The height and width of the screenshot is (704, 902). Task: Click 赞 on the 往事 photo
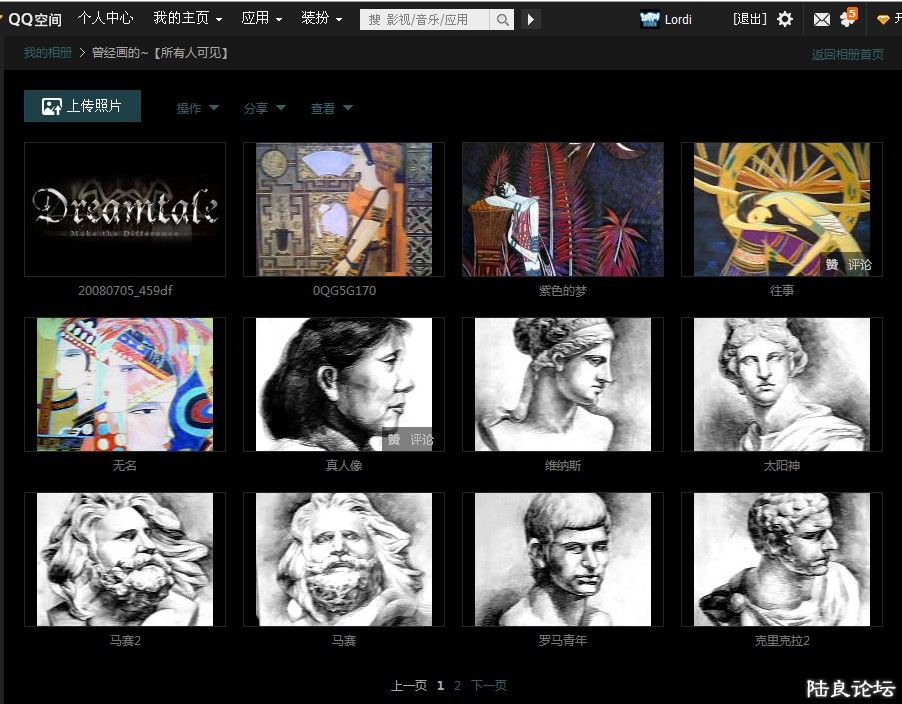831,265
